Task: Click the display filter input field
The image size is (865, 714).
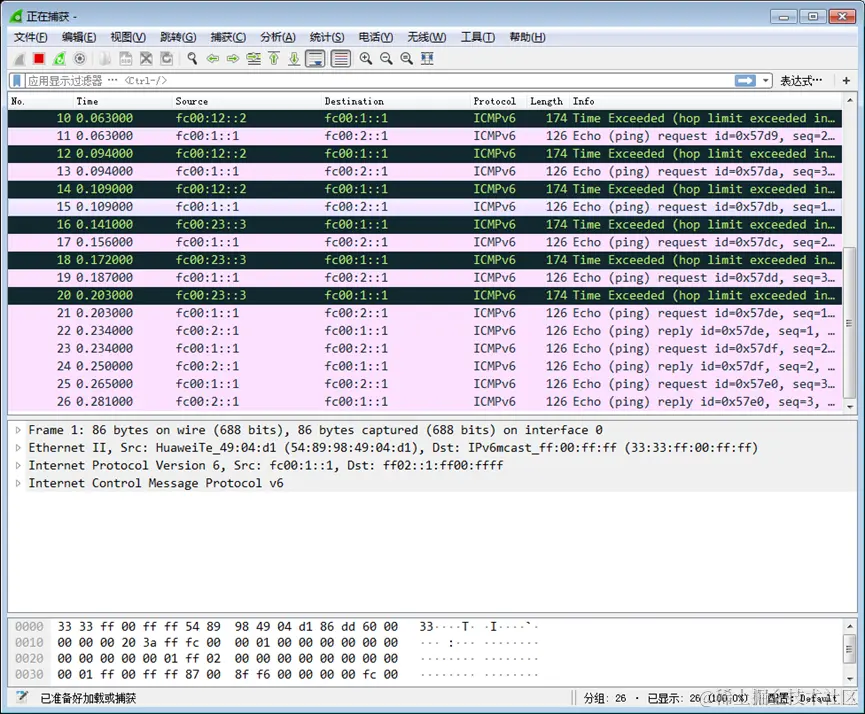Action: (380, 81)
